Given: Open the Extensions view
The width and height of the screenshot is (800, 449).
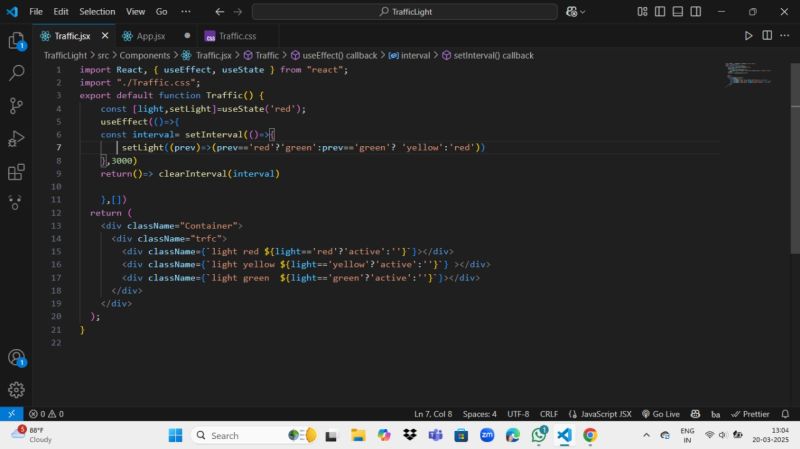Looking at the screenshot, I should point(16,171).
